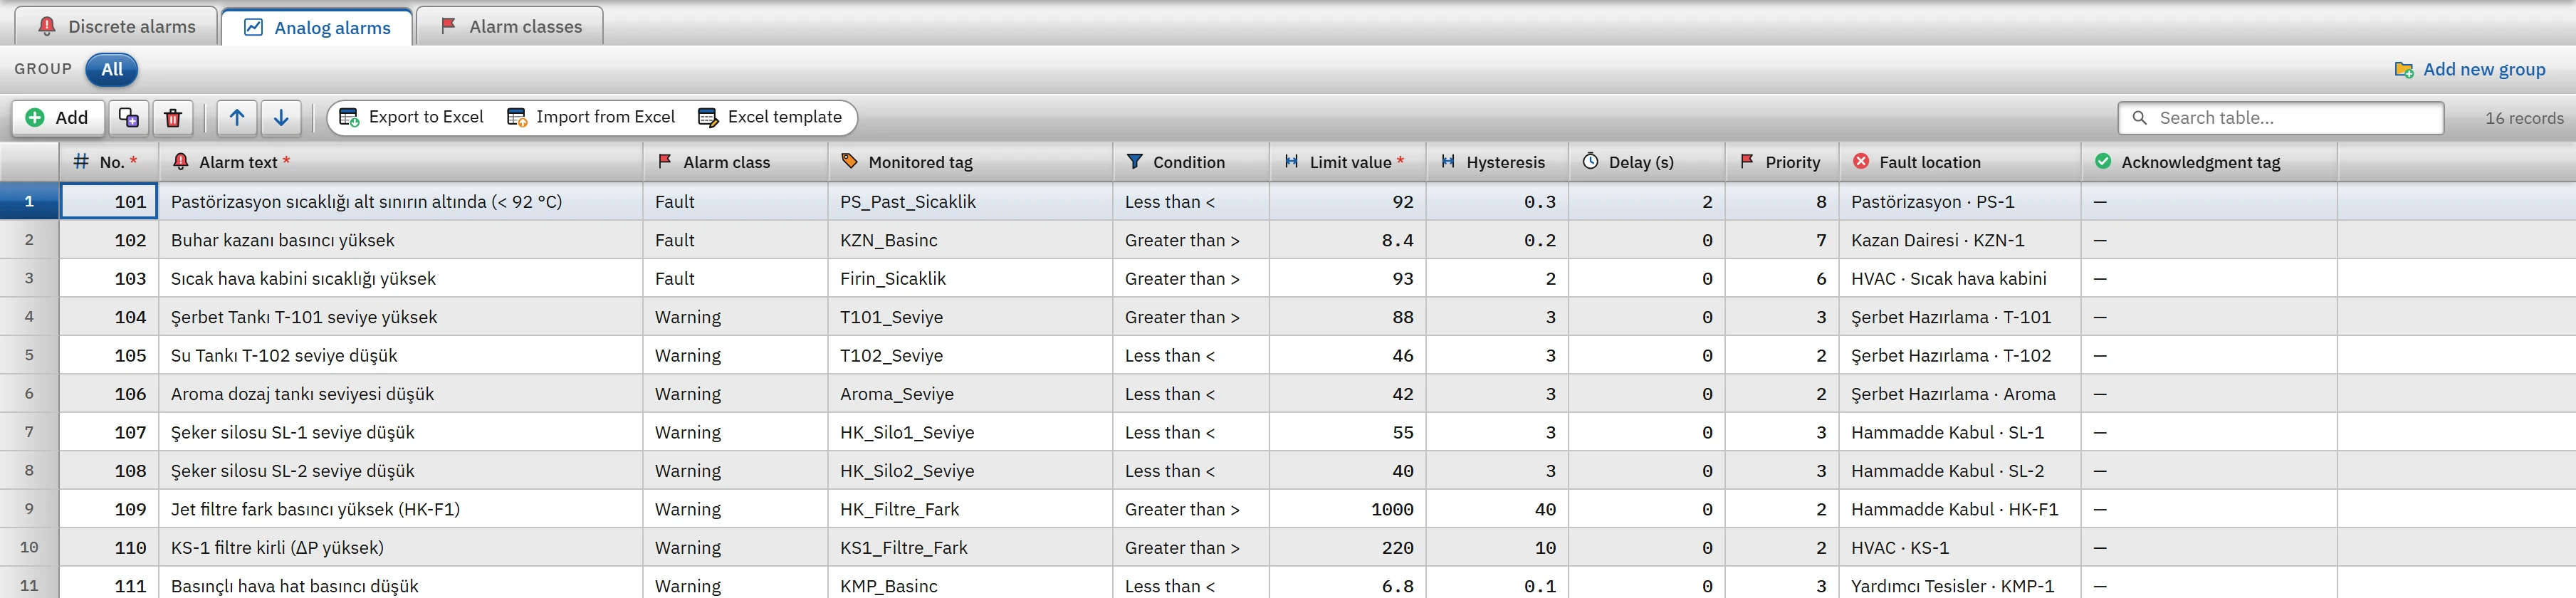
Task: Click the green plus Add icon
Action: (x=35, y=118)
